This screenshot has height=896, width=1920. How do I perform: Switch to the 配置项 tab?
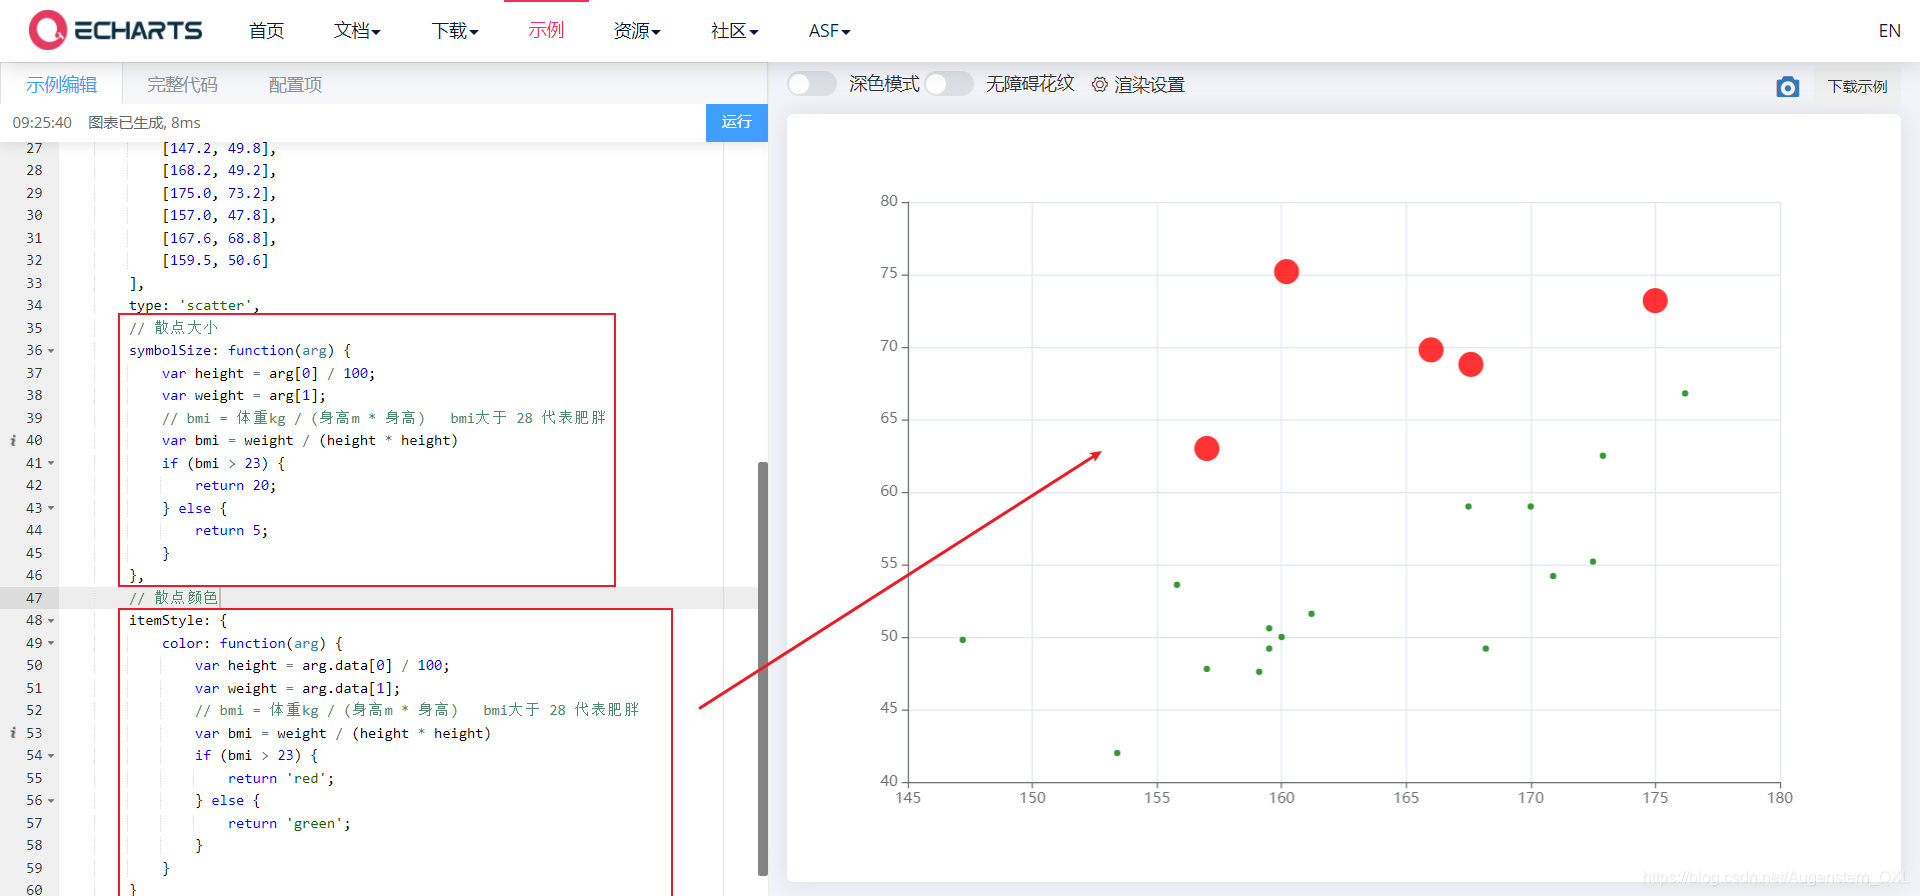pyautogui.click(x=295, y=85)
